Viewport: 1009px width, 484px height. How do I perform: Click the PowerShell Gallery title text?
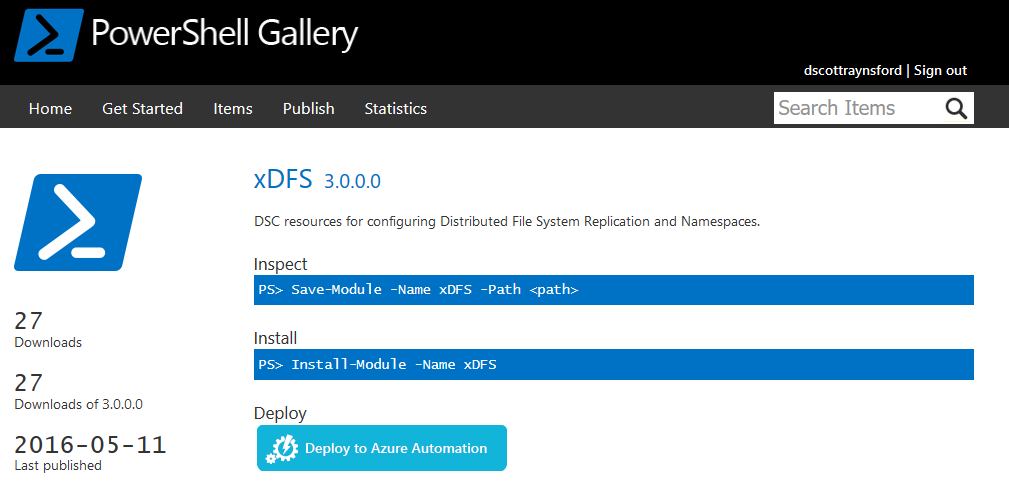pos(225,33)
